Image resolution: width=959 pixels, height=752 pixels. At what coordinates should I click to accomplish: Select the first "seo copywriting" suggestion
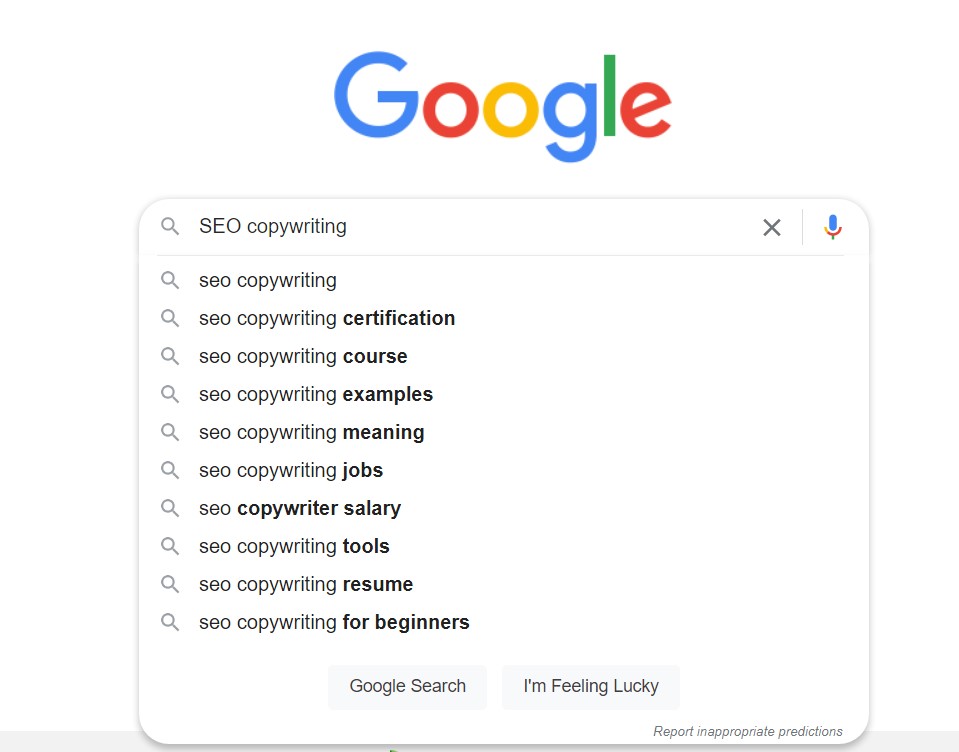(267, 280)
